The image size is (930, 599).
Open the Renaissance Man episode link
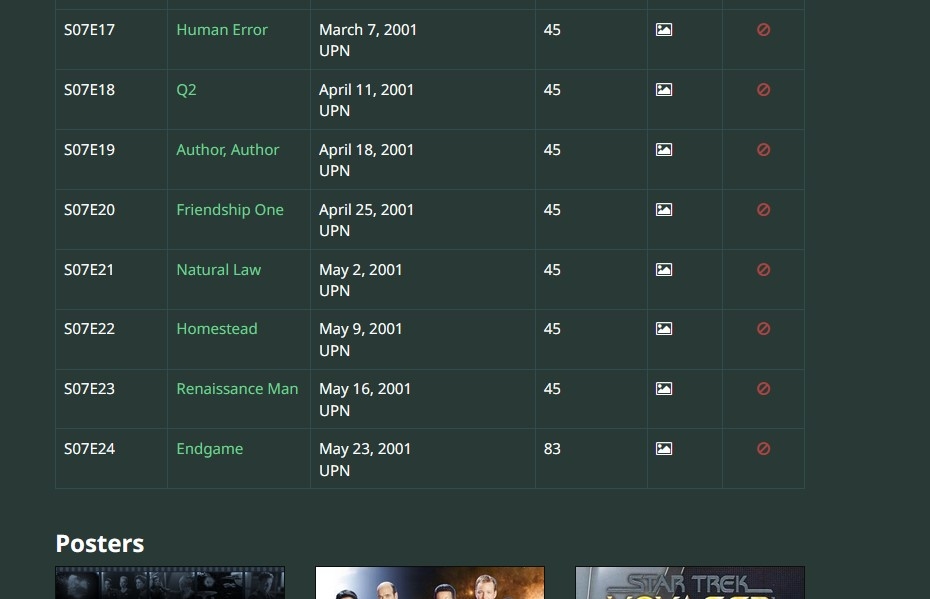pos(237,389)
